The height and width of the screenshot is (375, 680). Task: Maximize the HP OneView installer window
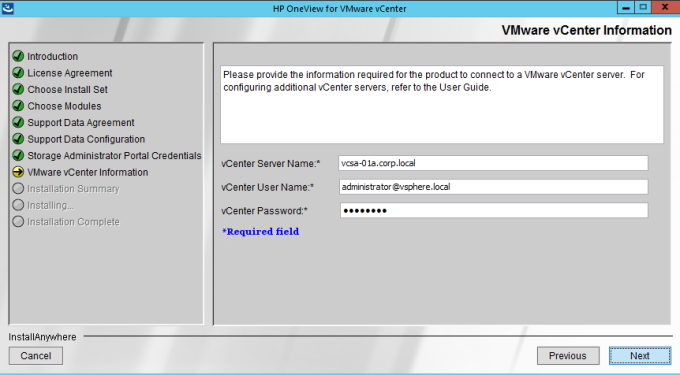point(643,7)
